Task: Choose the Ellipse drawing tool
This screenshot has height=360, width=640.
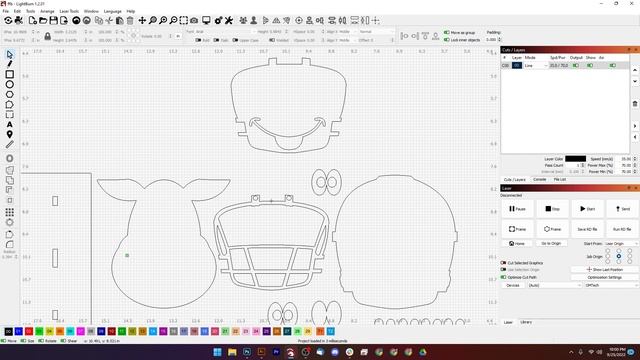Action: point(10,84)
